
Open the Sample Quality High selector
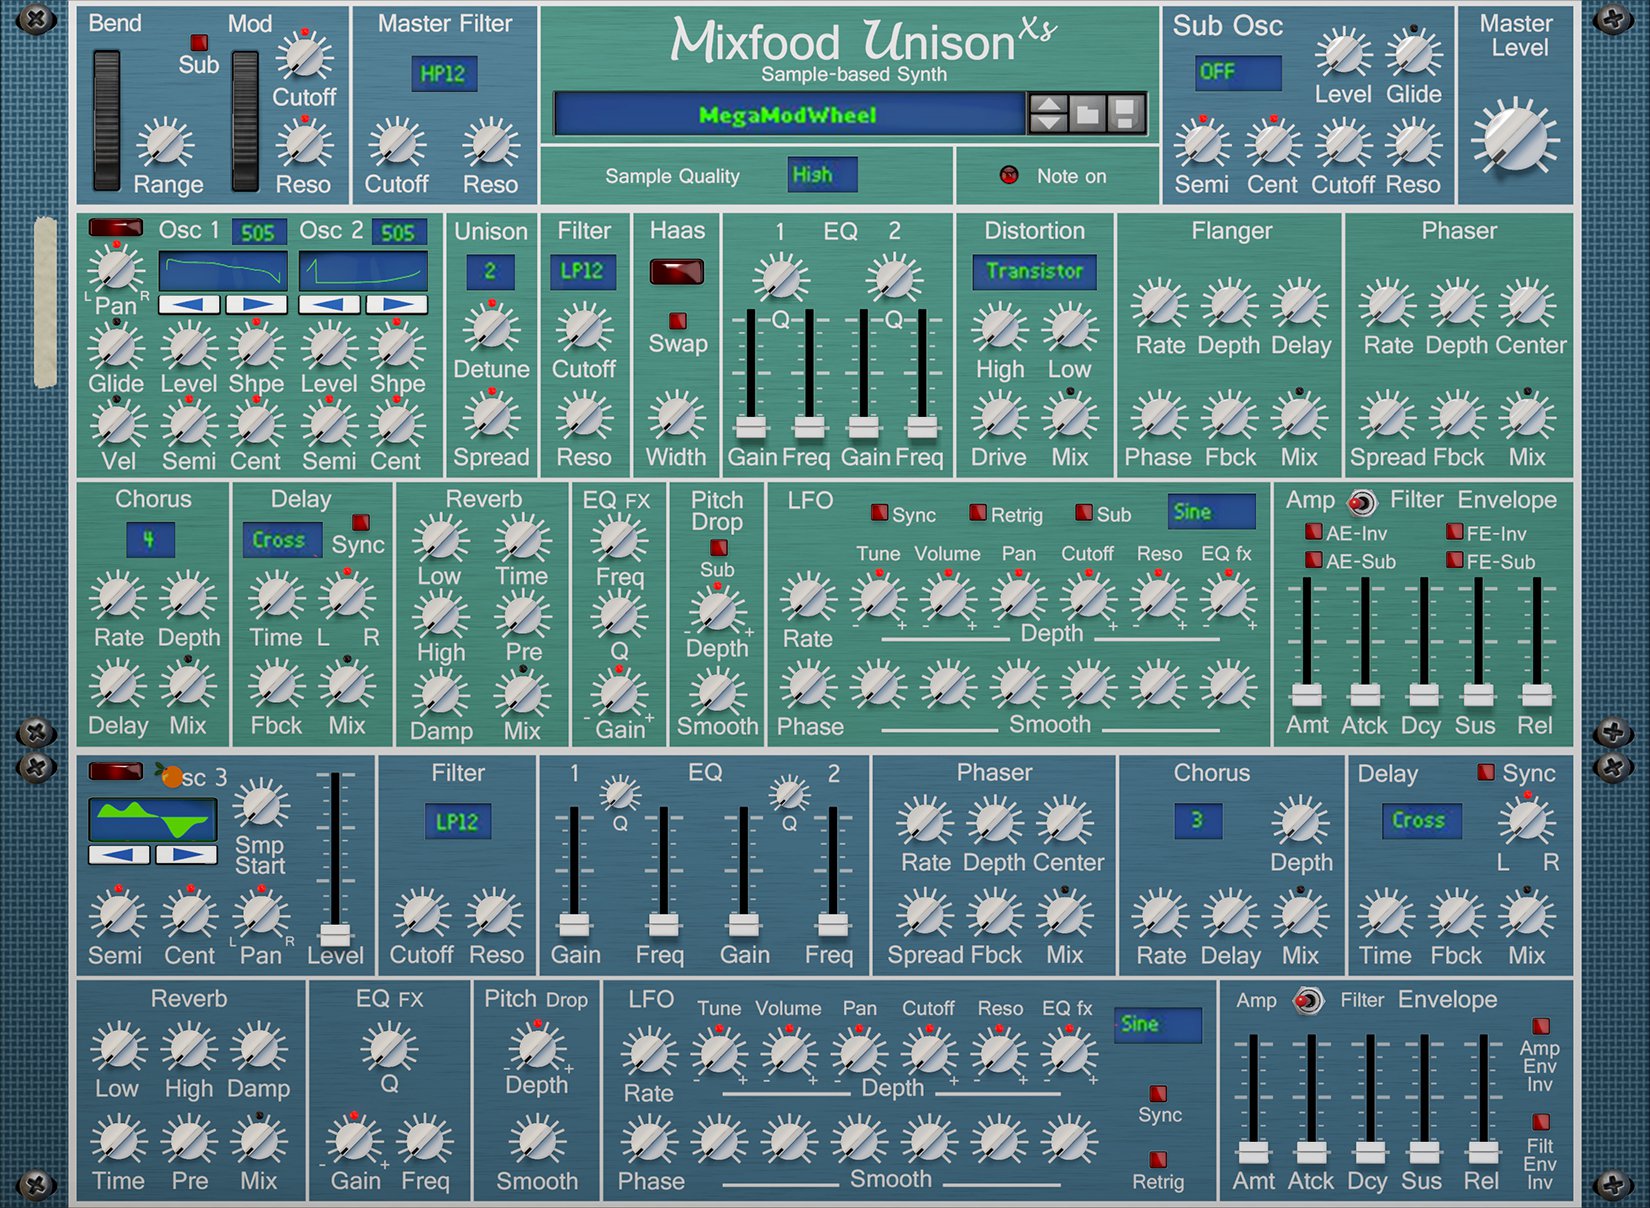click(x=822, y=175)
